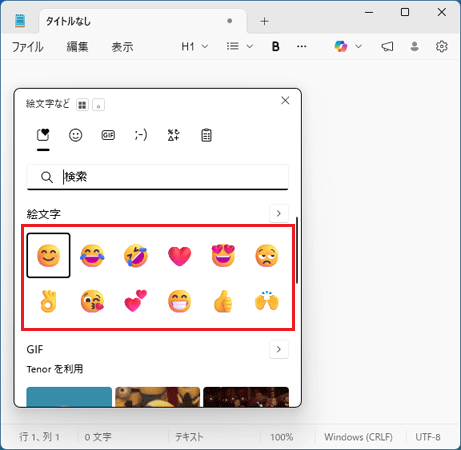Open the most recently used tab with heart icon
The height and width of the screenshot is (450, 461).
click(43, 135)
